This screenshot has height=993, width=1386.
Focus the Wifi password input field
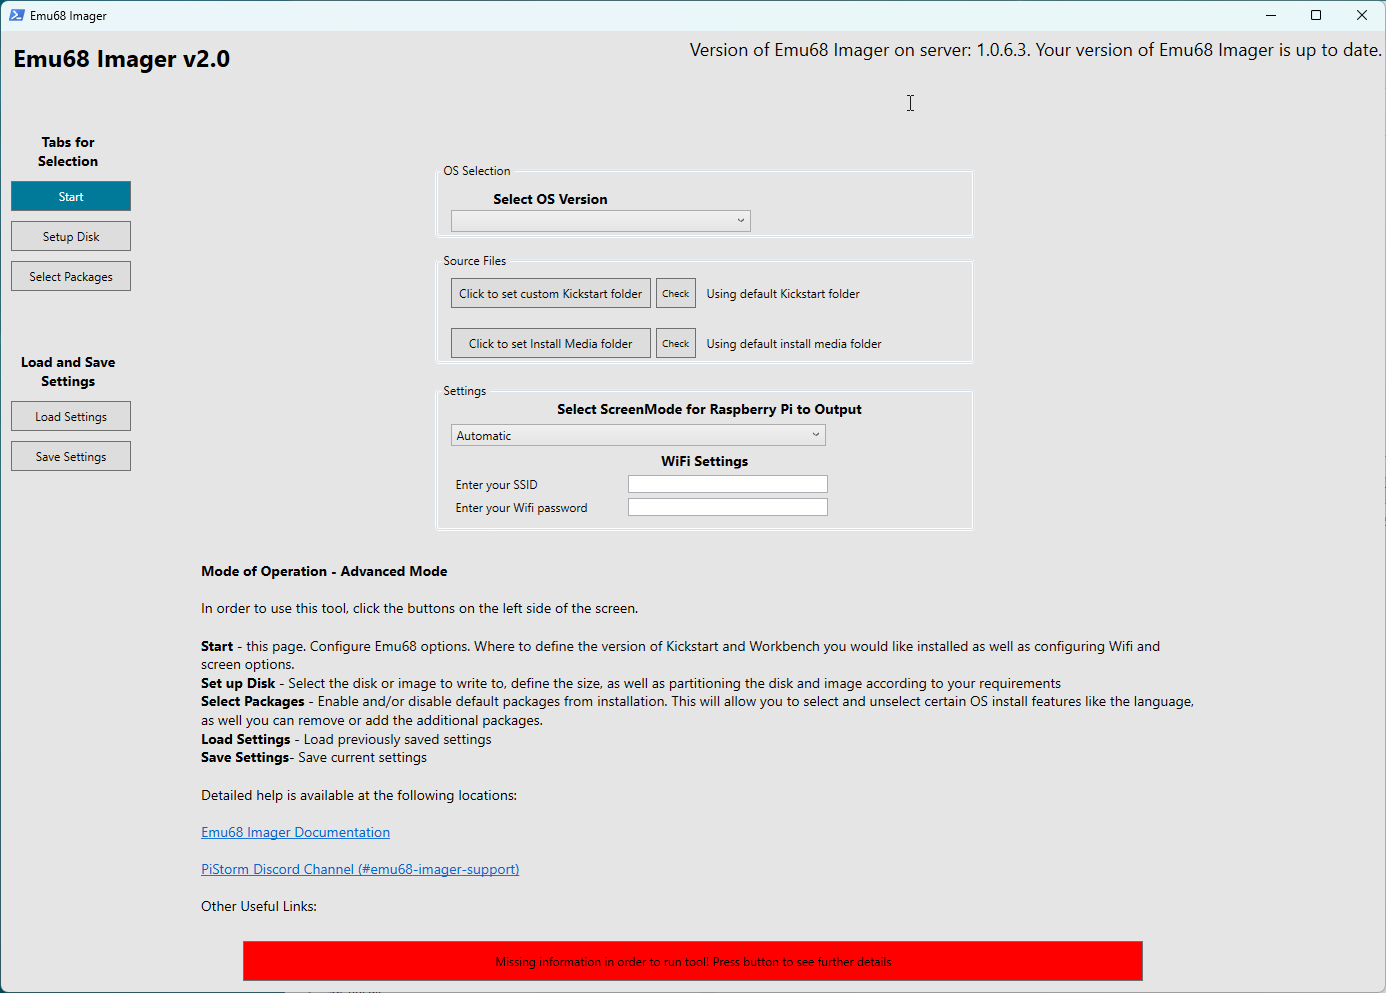coord(727,508)
